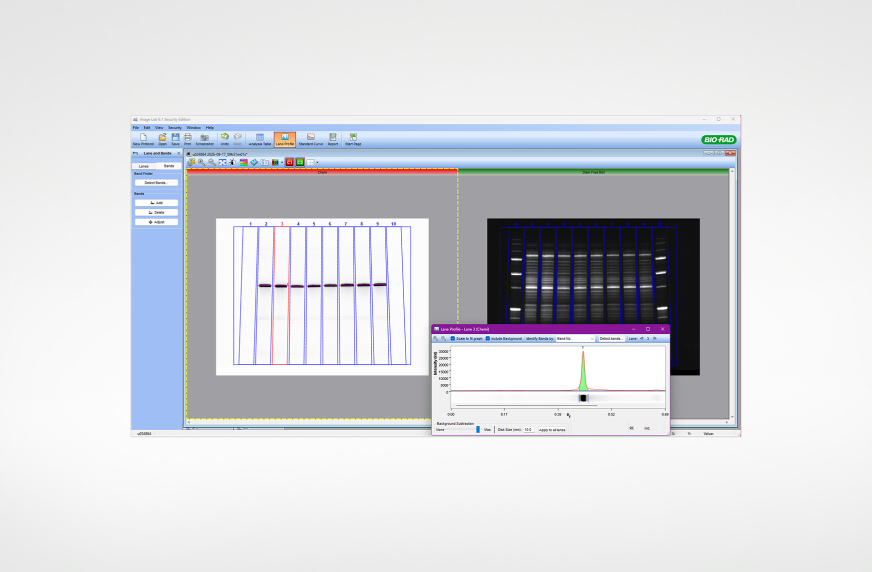Toggle the red C1 channel button
This screenshot has width=872, height=572.
[x=289, y=162]
